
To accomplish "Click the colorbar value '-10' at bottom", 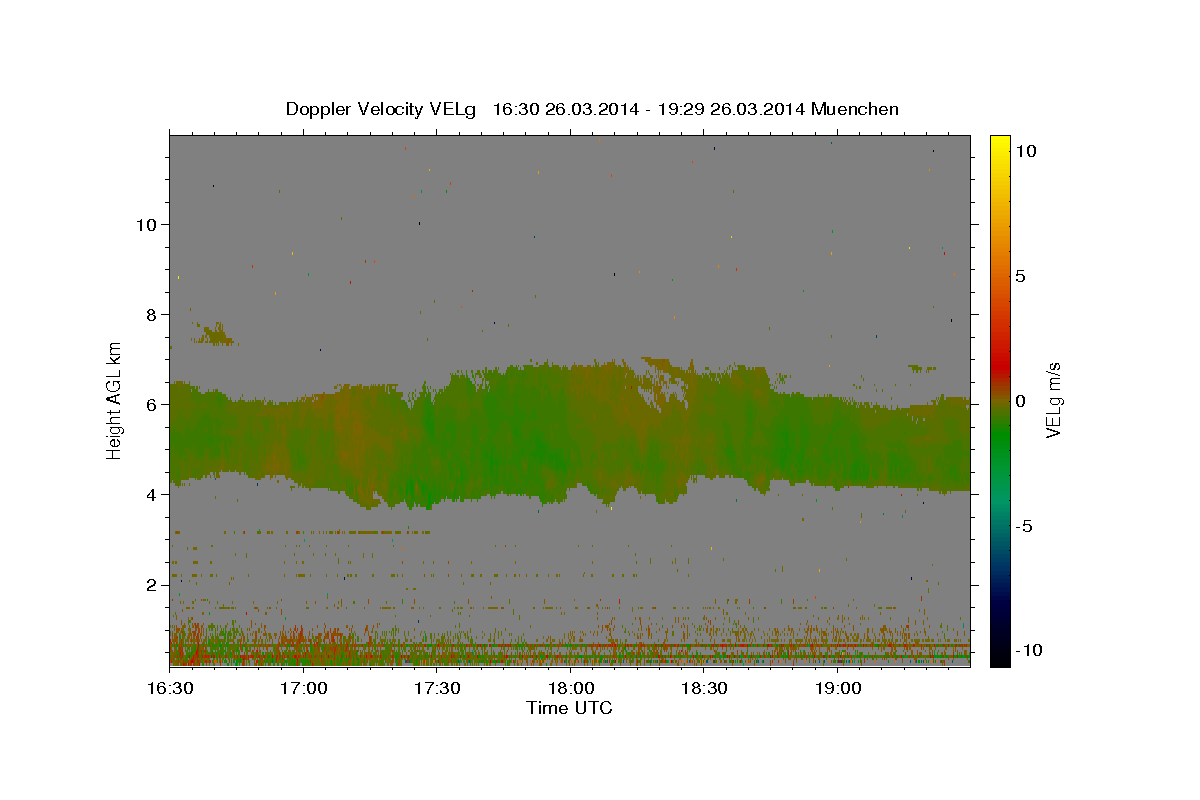I will [1029, 651].
